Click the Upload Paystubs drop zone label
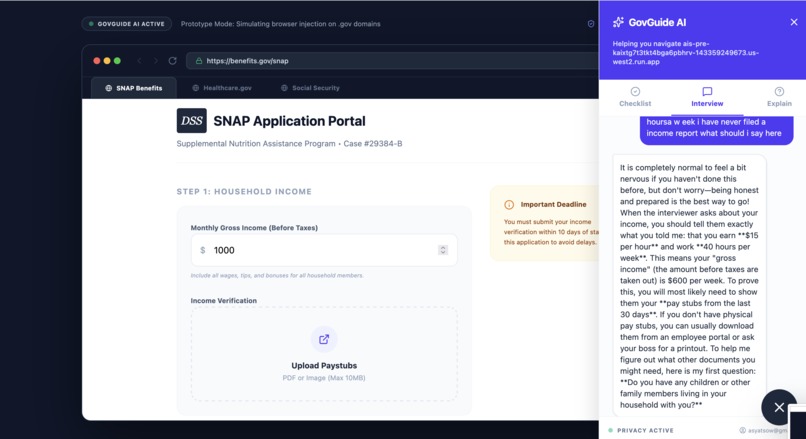806x439 pixels. [x=324, y=365]
